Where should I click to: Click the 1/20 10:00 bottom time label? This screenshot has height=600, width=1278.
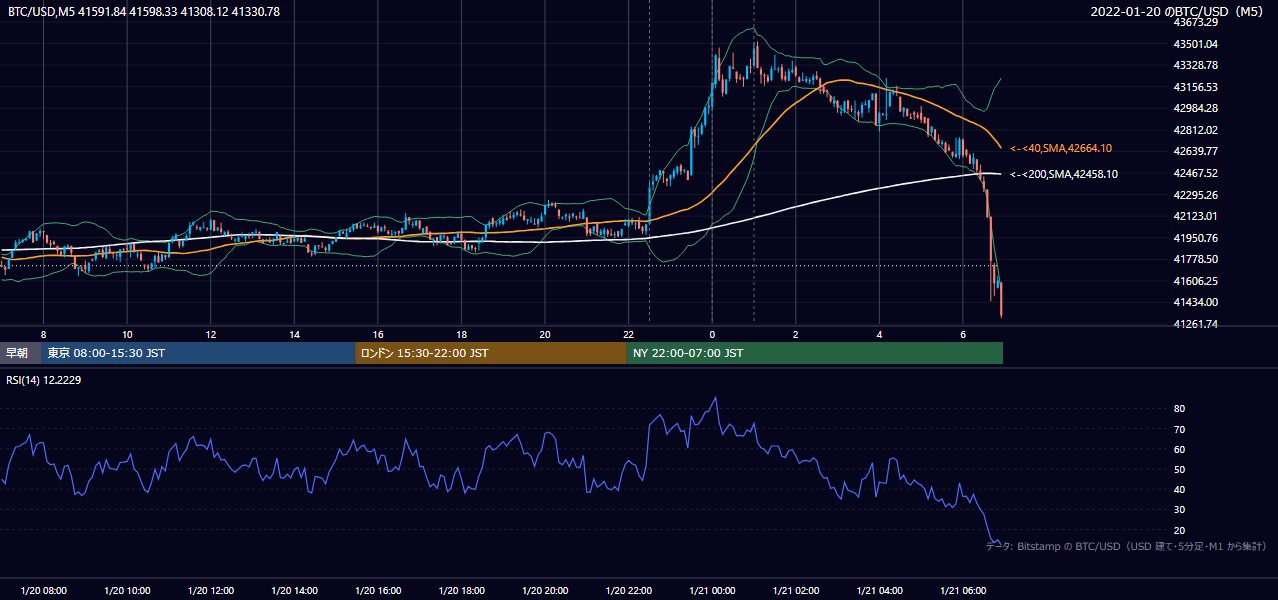coord(127,591)
